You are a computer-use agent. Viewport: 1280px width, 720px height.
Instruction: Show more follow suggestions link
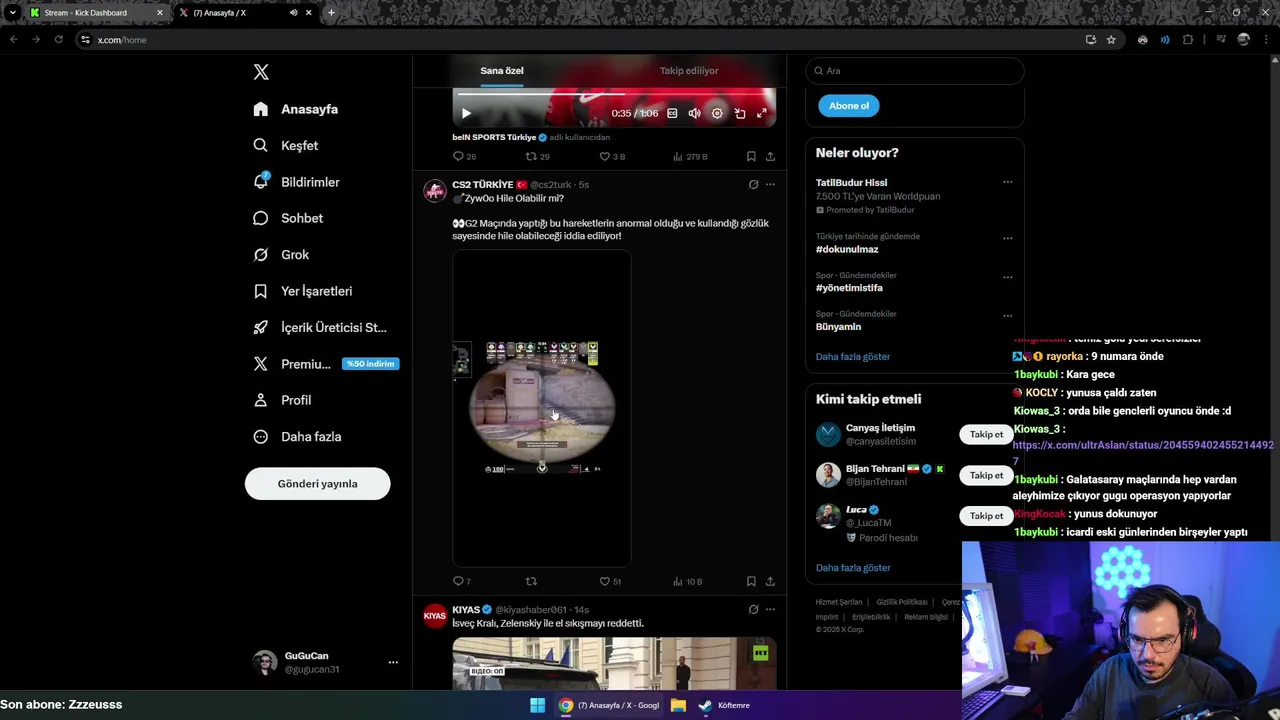click(853, 568)
